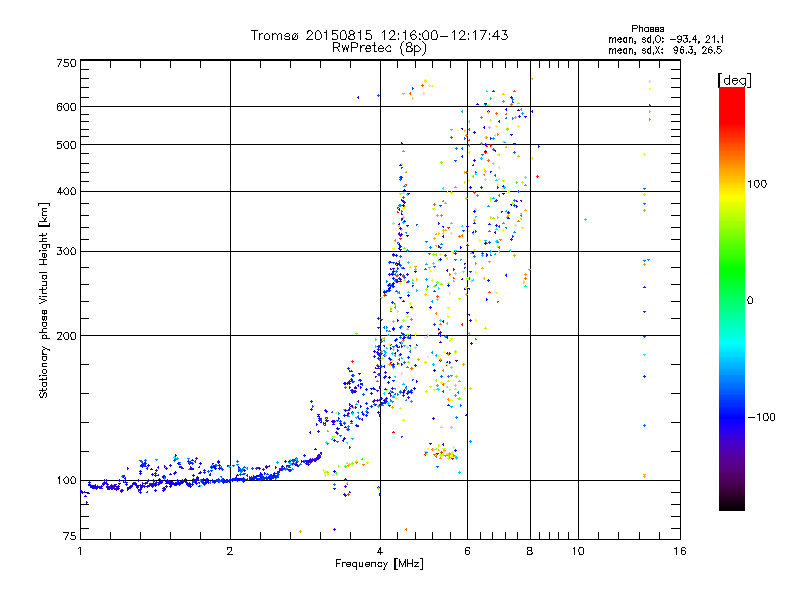Select the 'RwPretec (8p)' subtitle text
The width and height of the screenshot is (800, 600).
tap(379, 48)
